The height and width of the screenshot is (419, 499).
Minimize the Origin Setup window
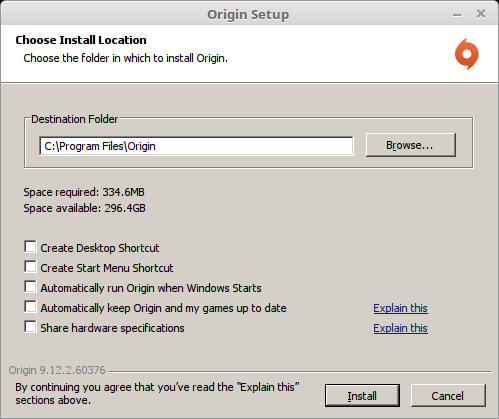(457, 15)
